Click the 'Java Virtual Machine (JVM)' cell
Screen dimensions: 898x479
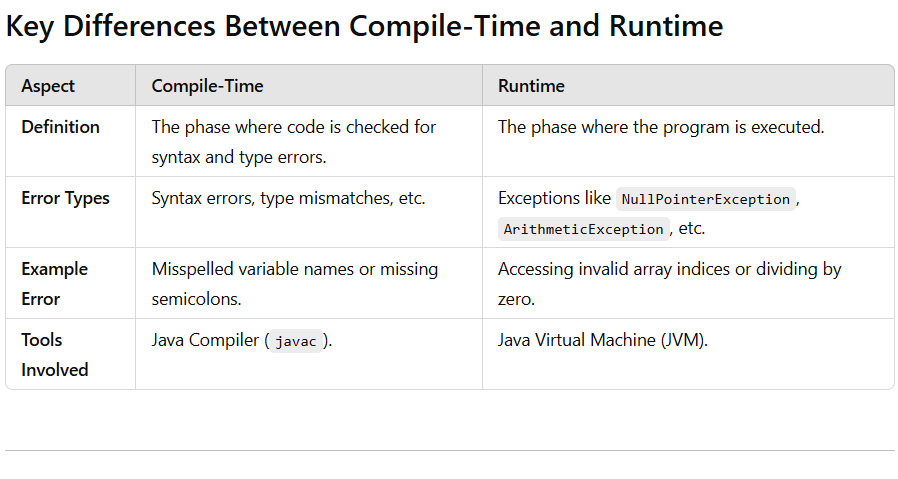(x=602, y=340)
